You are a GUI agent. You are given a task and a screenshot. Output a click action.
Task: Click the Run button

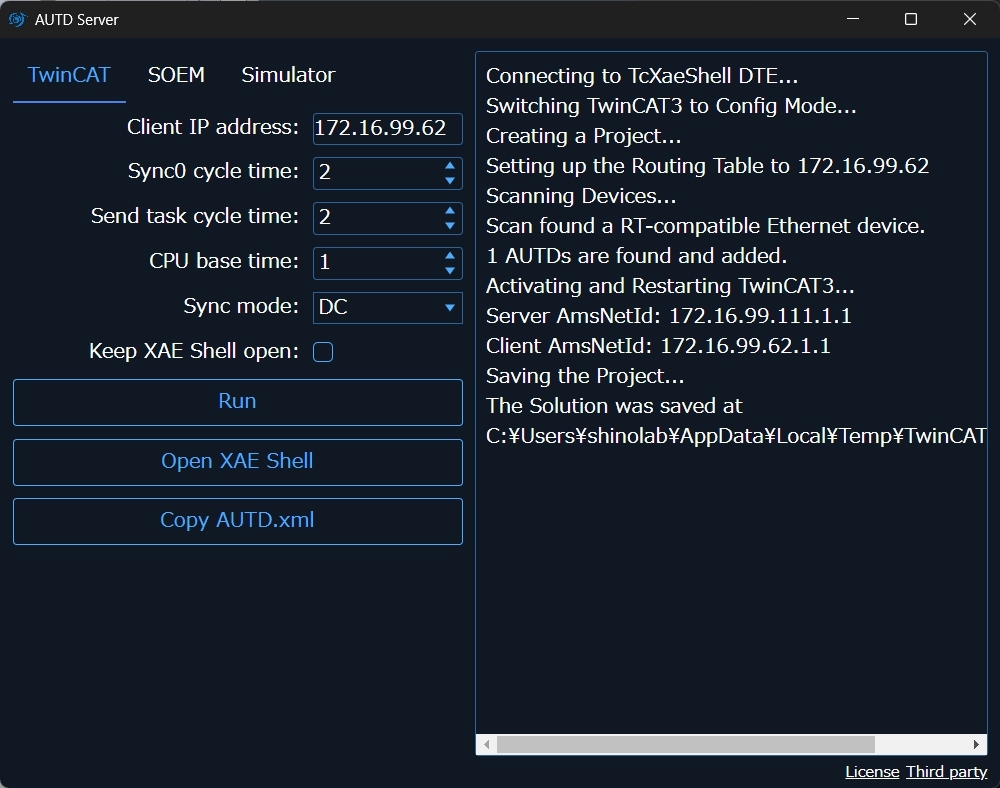237,402
